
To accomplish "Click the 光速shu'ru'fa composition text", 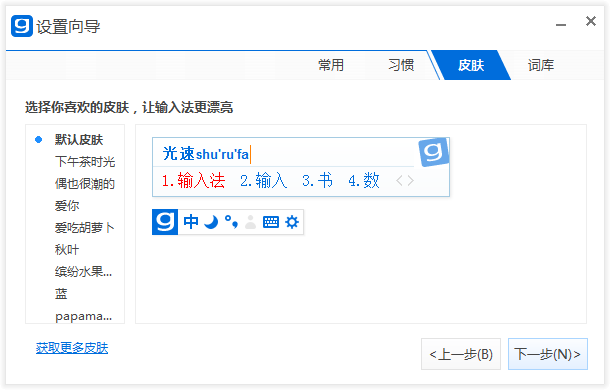I will (x=205, y=153).
